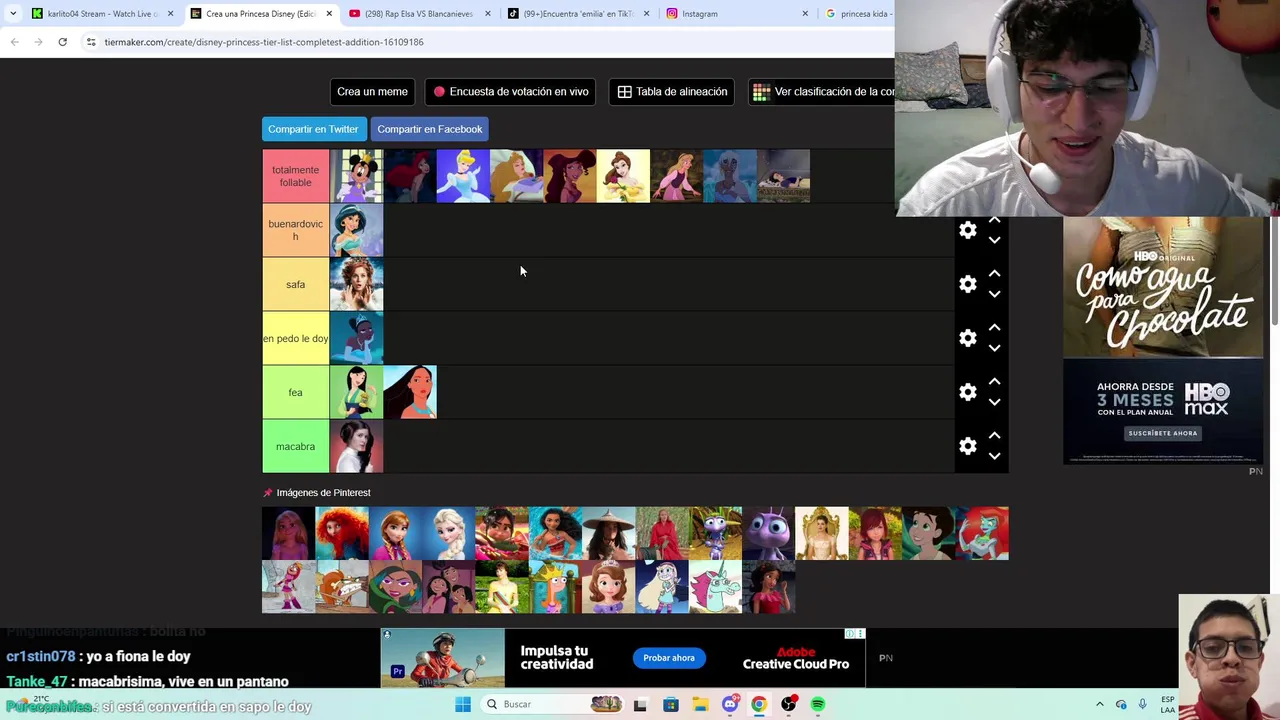Select Tiana image in en pedo le doy row
The width and height of the screenshot is (1280, 720).
(356, 338)
